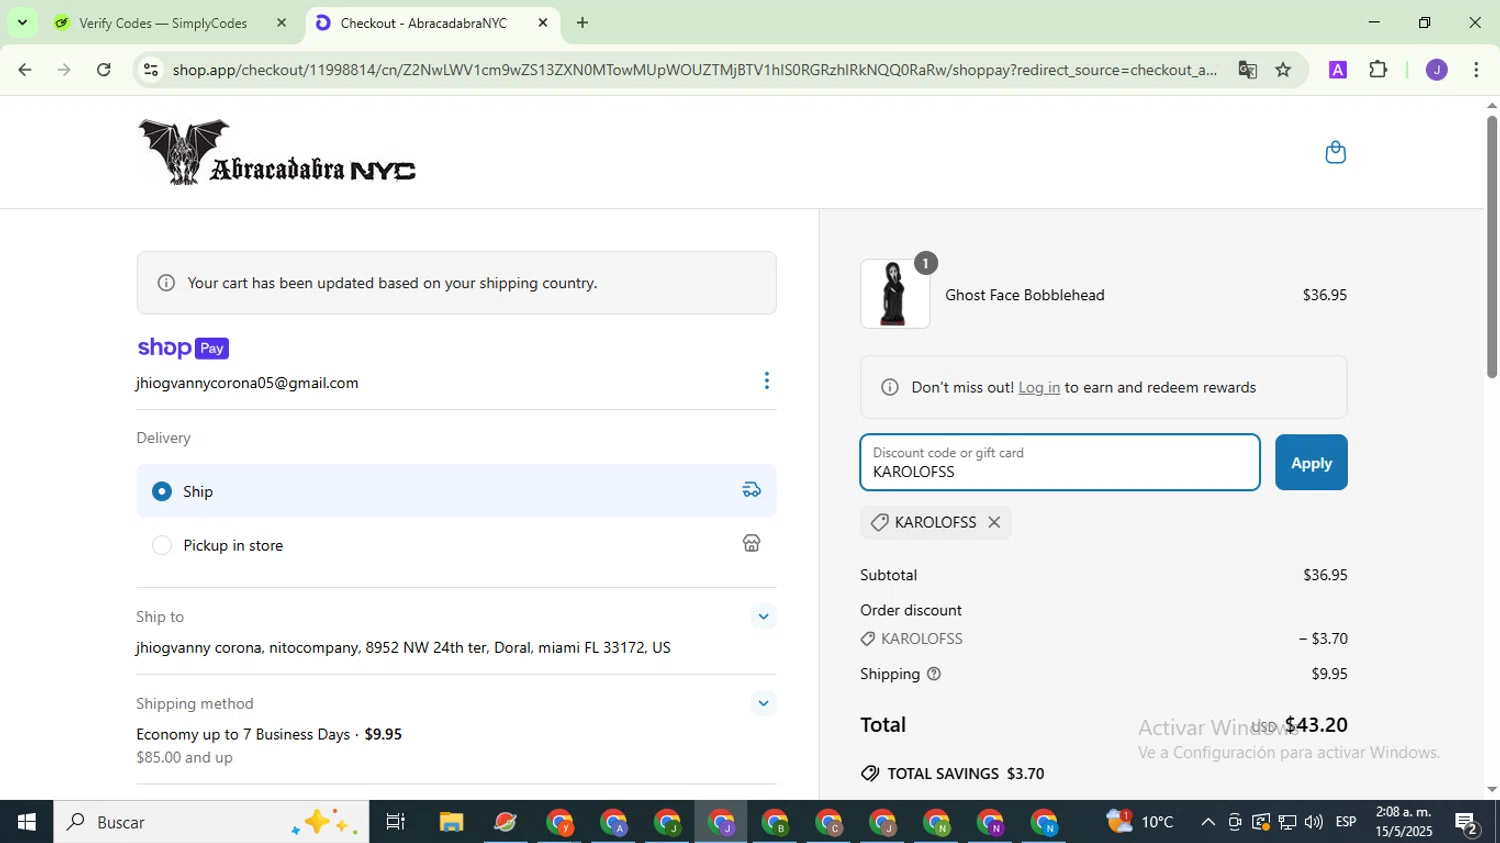Click the page vertical scrollbar
This screenshot has height=843, width=1500.
coord(1491,247)
